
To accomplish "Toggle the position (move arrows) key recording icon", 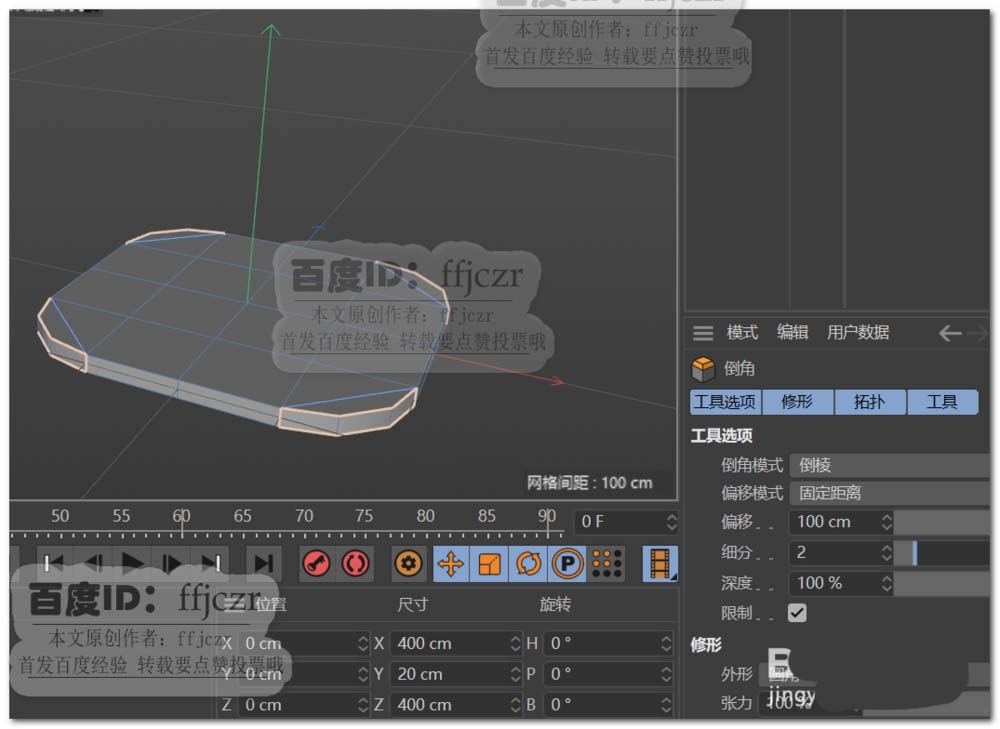I will coord(451,564).
